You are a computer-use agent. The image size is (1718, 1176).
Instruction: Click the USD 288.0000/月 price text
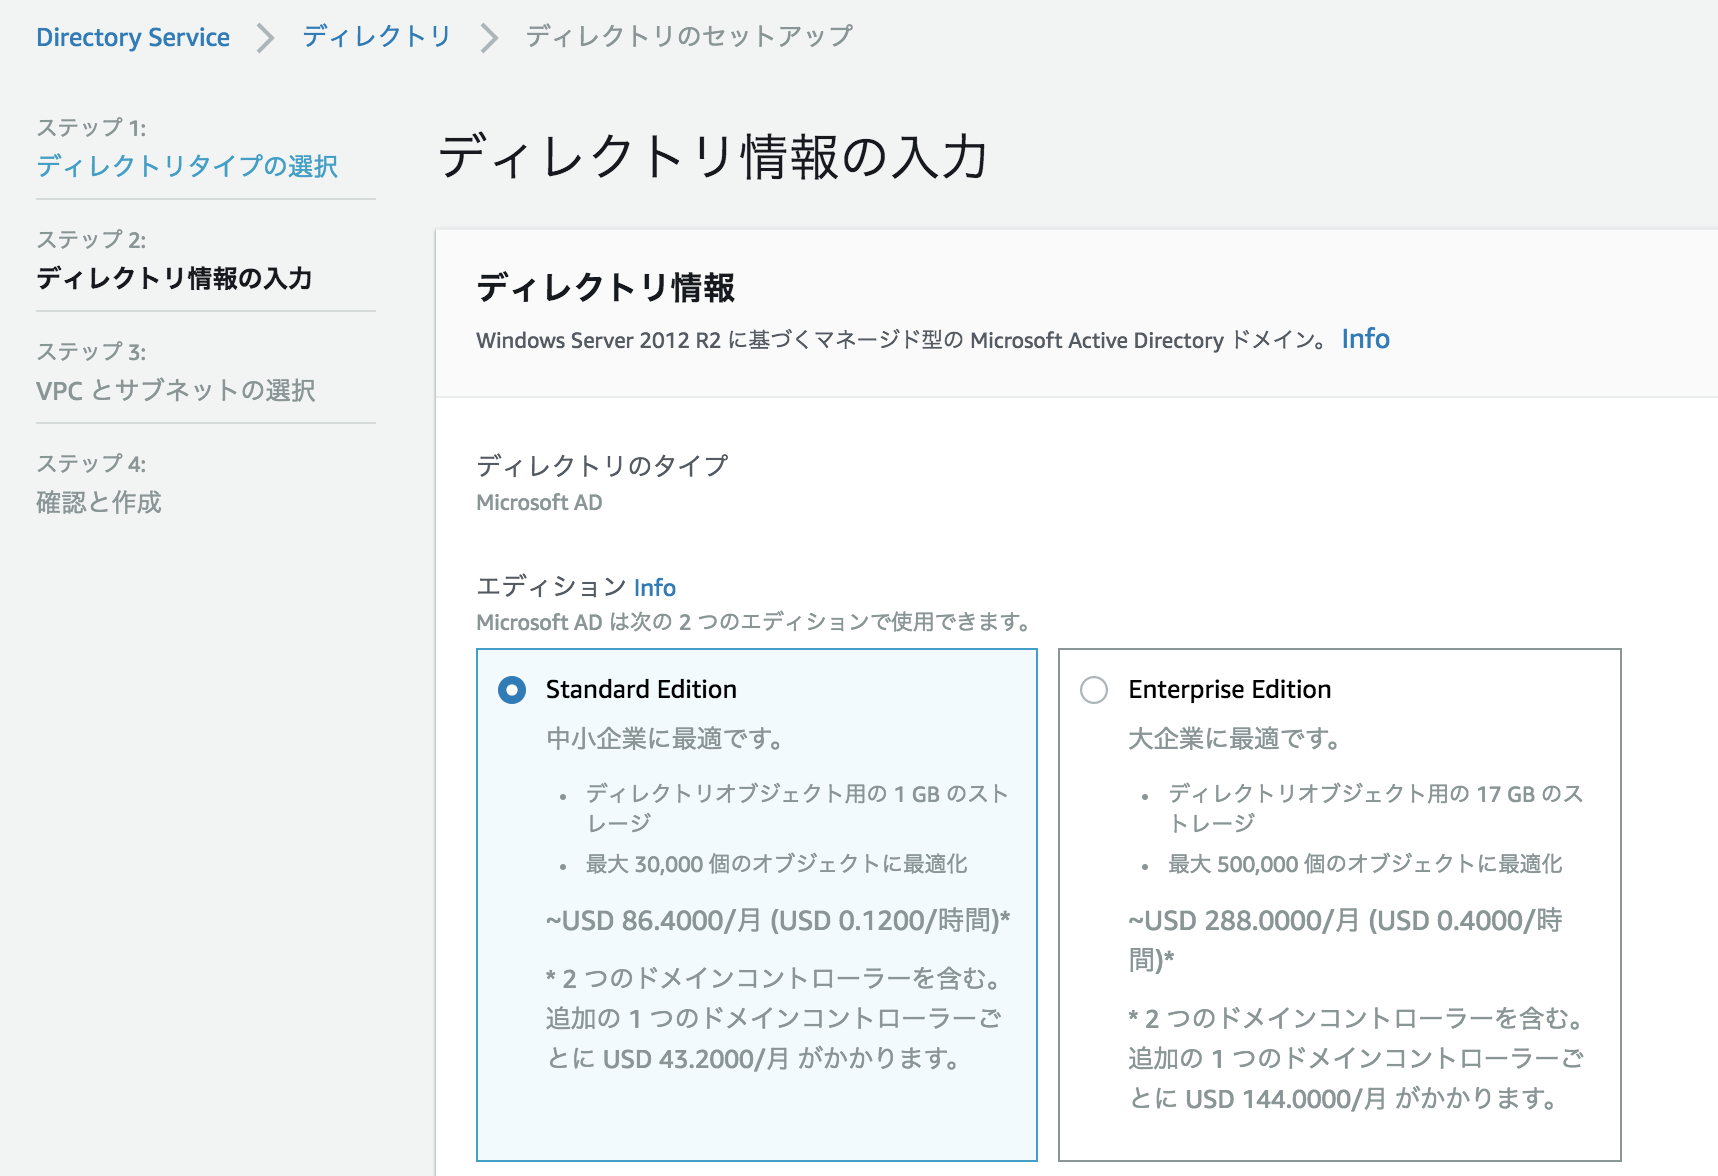point(1345,940)
